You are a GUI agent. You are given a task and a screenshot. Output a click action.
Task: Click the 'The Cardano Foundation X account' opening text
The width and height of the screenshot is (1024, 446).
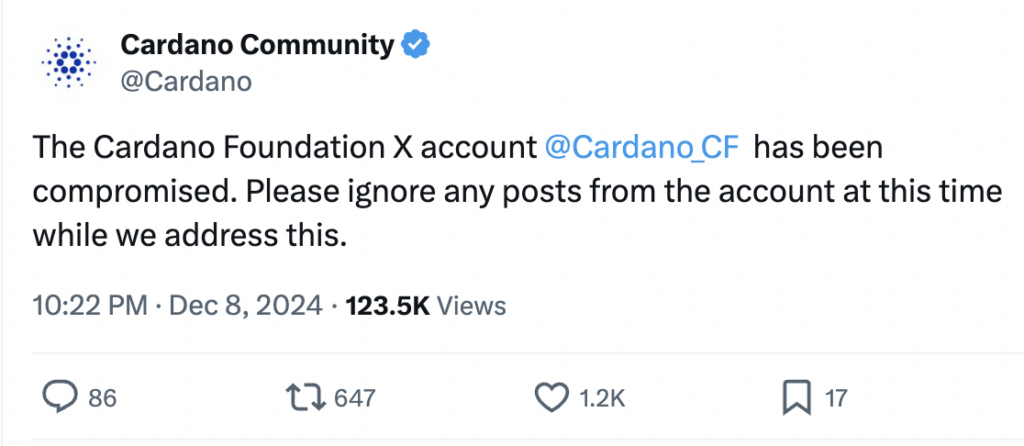[284, 149]
